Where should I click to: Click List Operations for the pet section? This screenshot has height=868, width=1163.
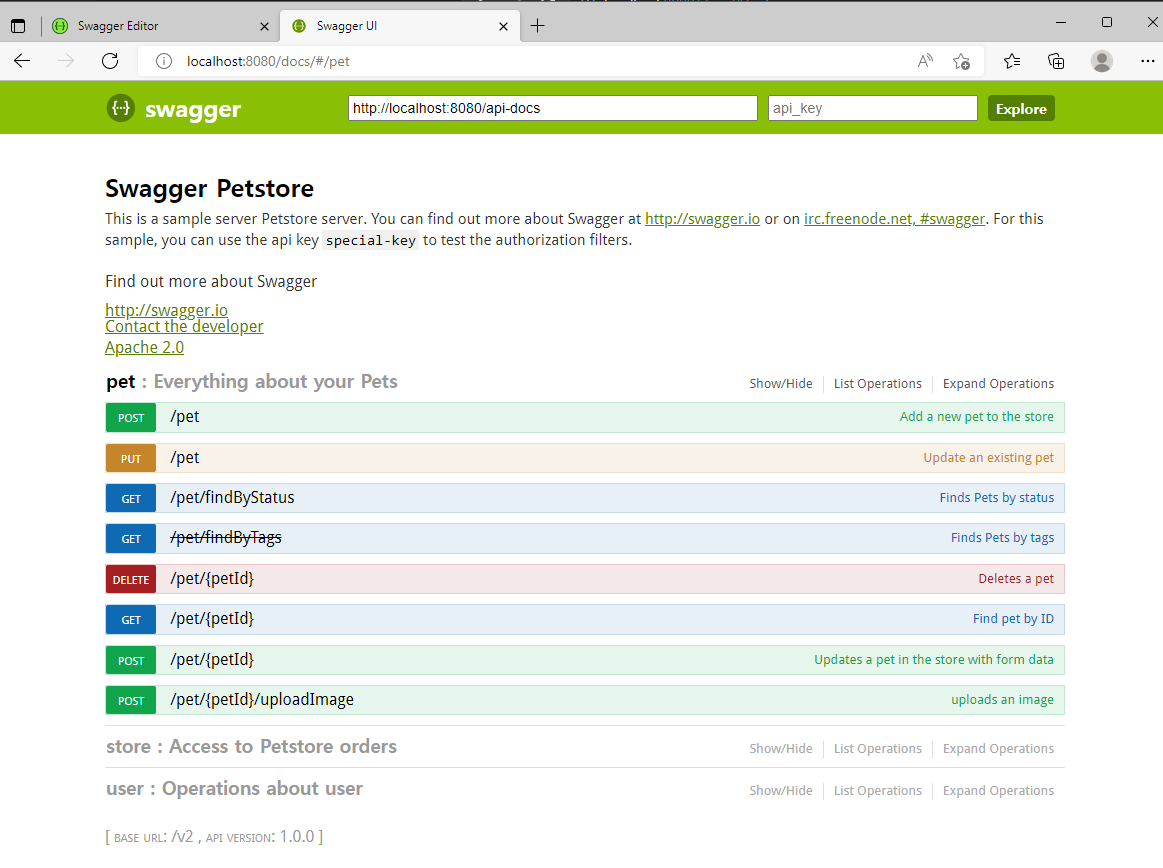877,384
